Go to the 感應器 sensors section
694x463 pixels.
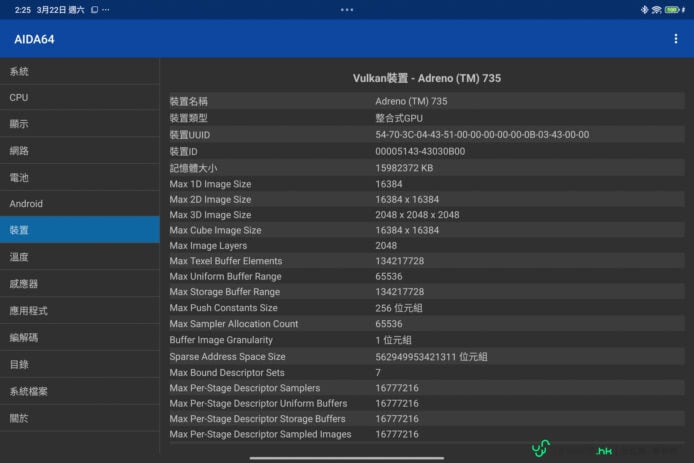(79, 284)
